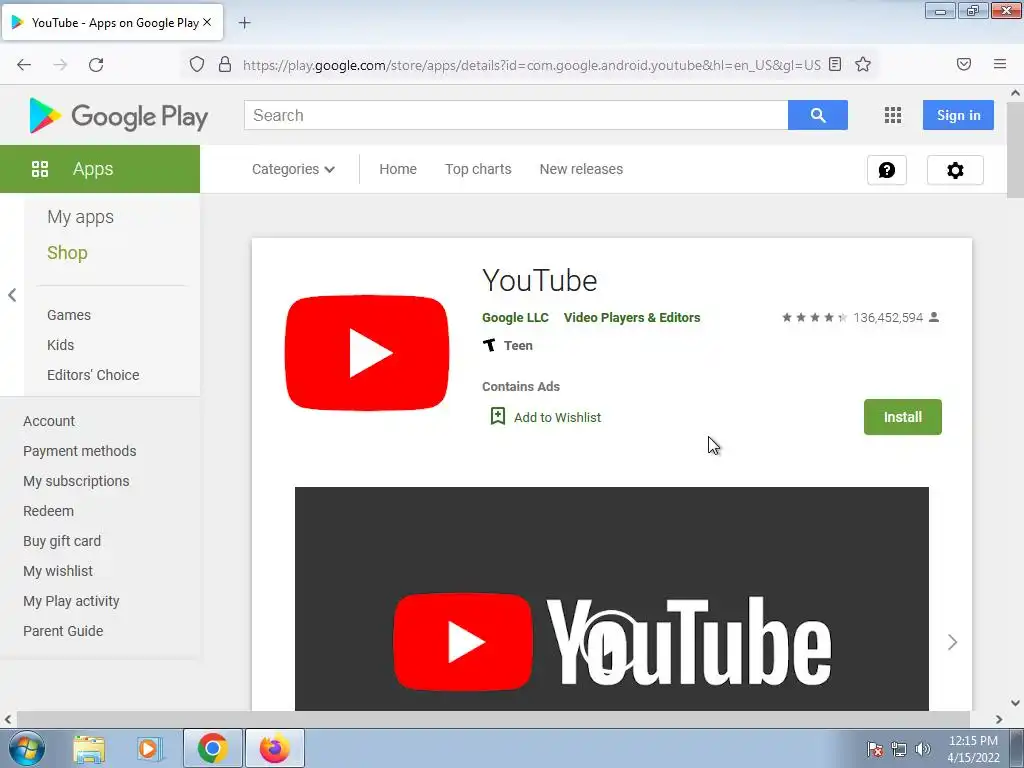This screenshot has height=768, width=1024.
Task: Open the My Play activity link
Action: 71,601
